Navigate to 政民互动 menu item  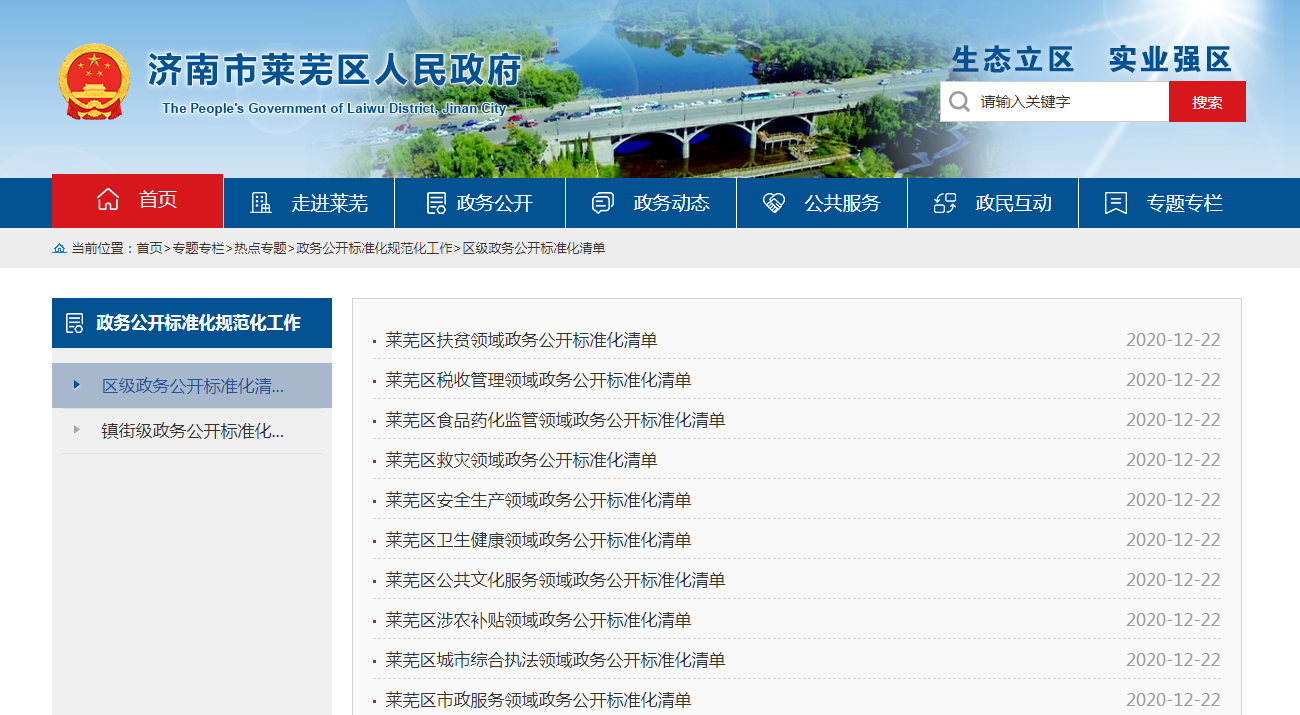tap(993, 203)
